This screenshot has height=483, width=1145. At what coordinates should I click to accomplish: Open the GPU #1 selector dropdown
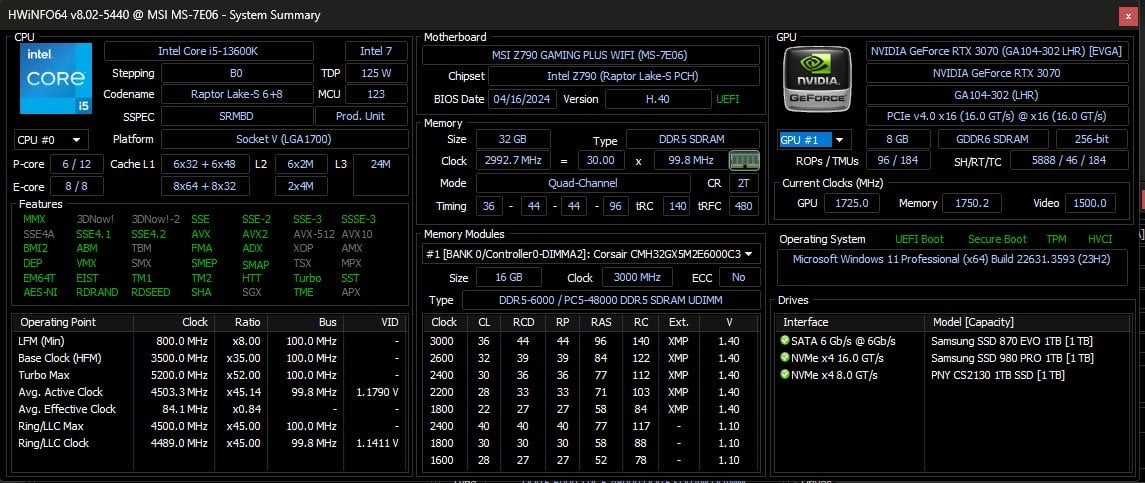click(x=815, y=140)
